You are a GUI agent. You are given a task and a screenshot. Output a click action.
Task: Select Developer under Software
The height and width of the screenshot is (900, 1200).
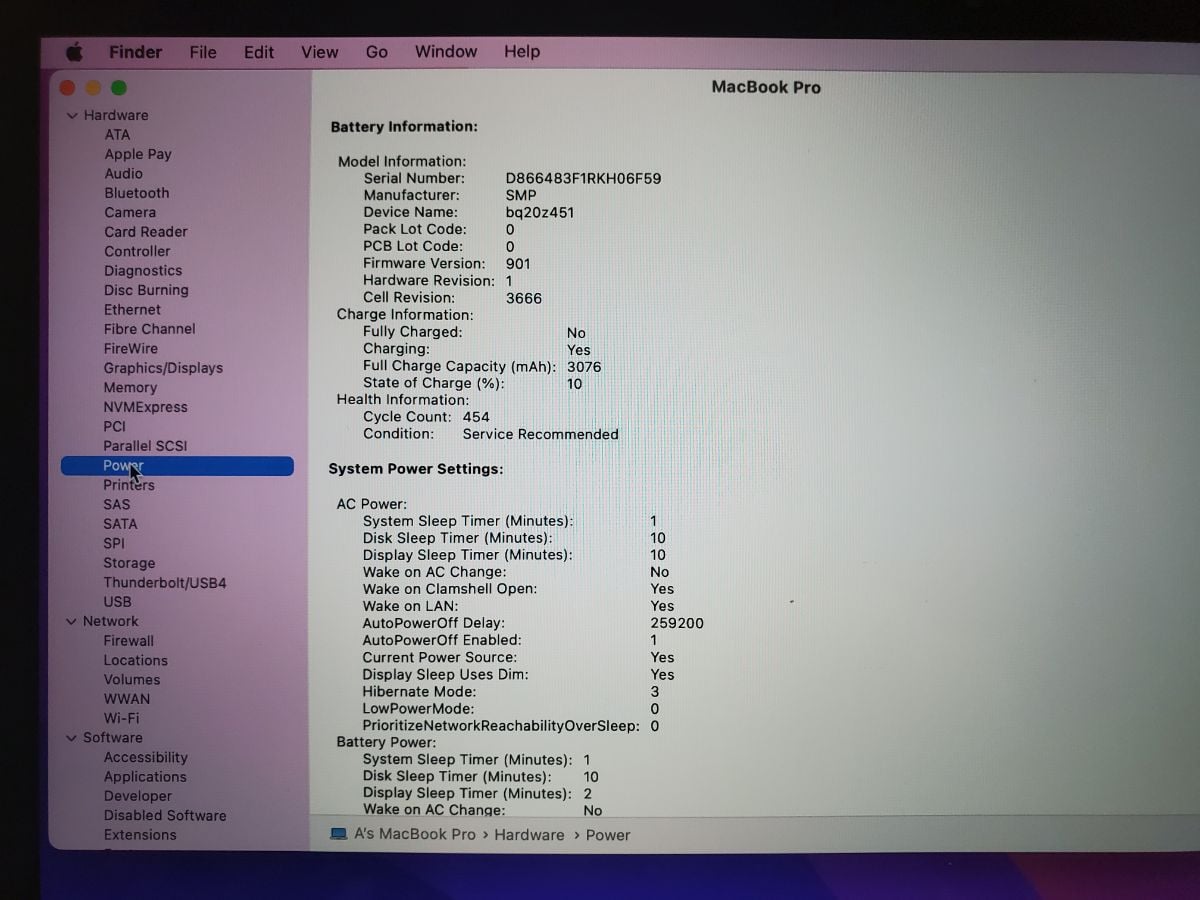pyautogui.click(x=138, y=797)
